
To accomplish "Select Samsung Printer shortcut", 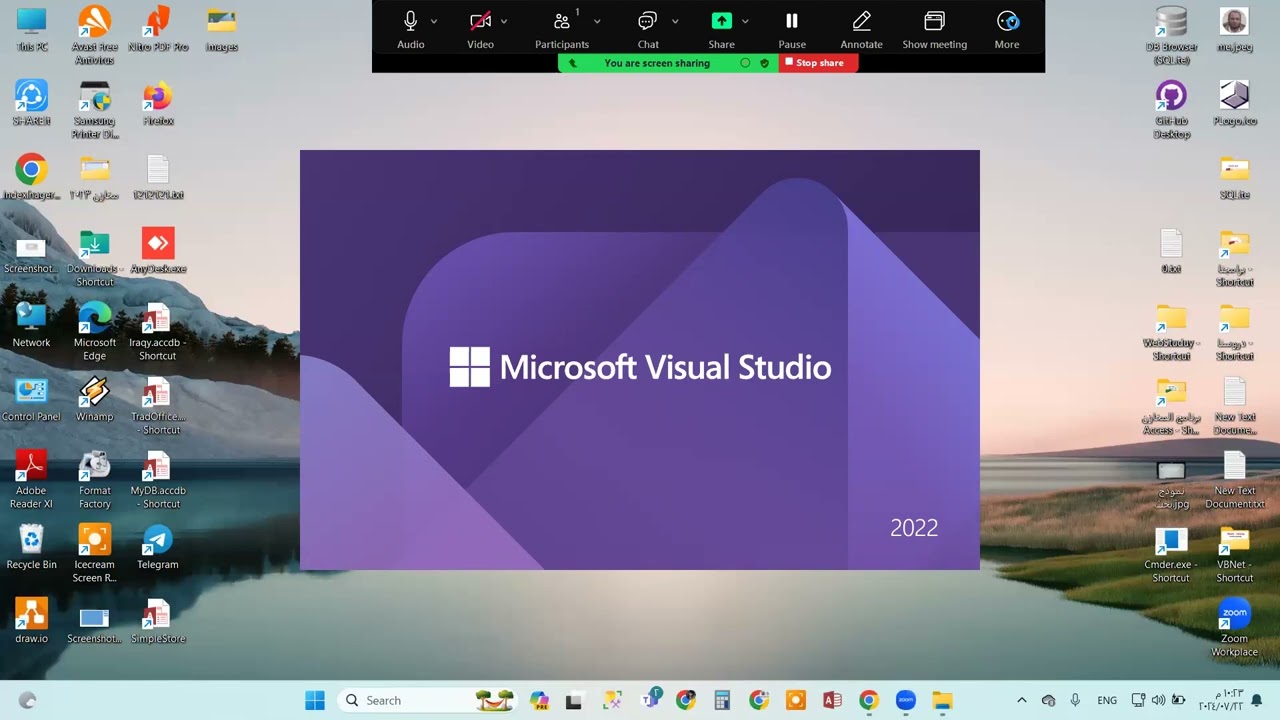I will pyautogui.click(x=94, y=110).
